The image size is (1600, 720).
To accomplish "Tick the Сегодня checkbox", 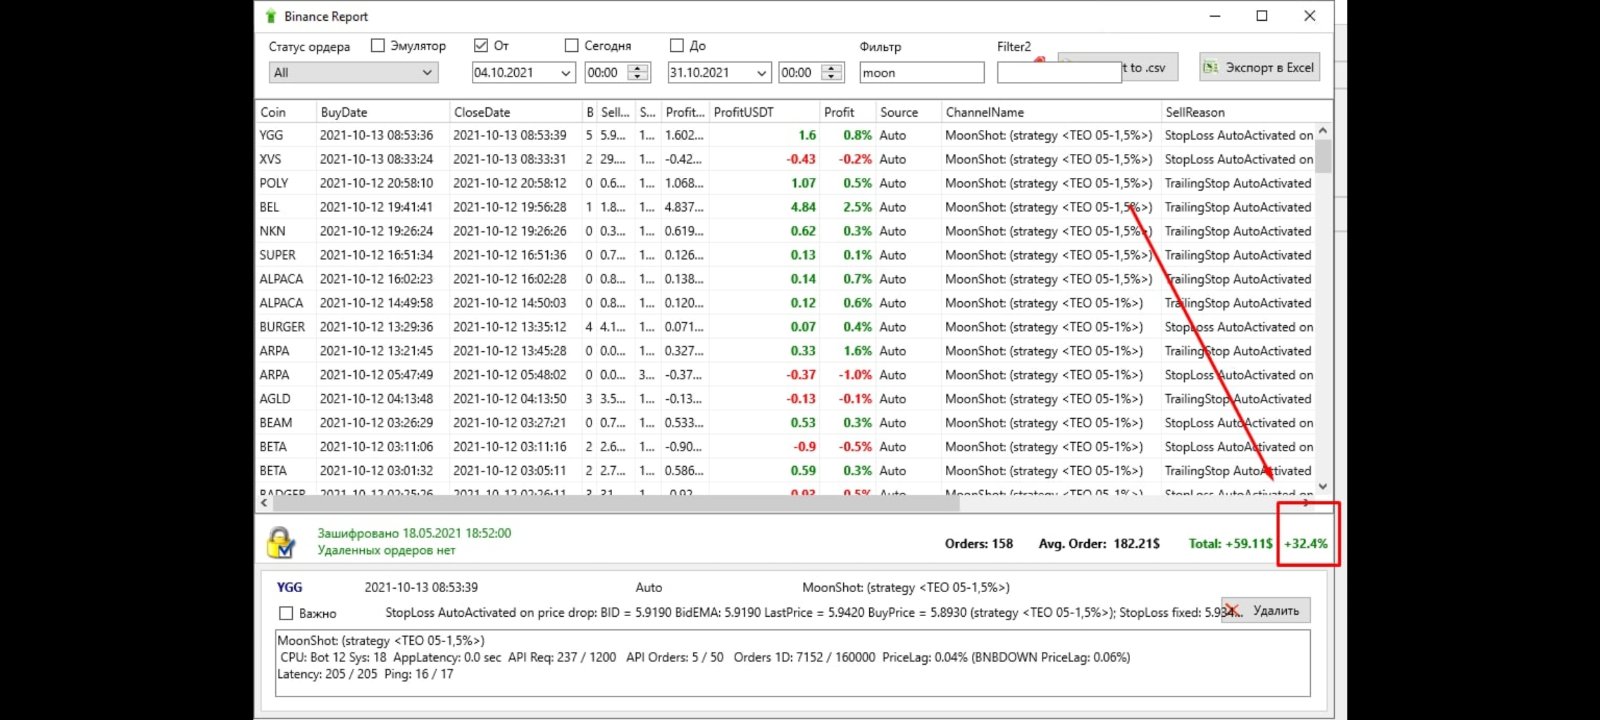I will pyautogui.click(x=571, y=45).
